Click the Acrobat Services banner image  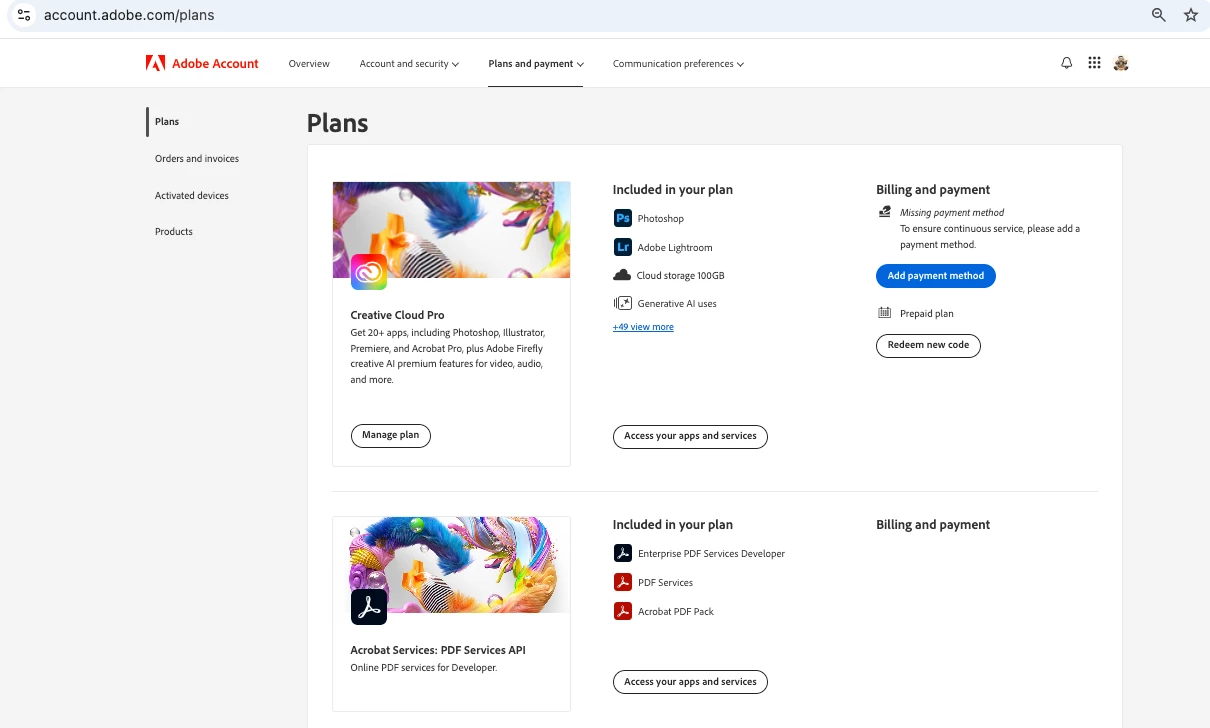coord(452,565)
